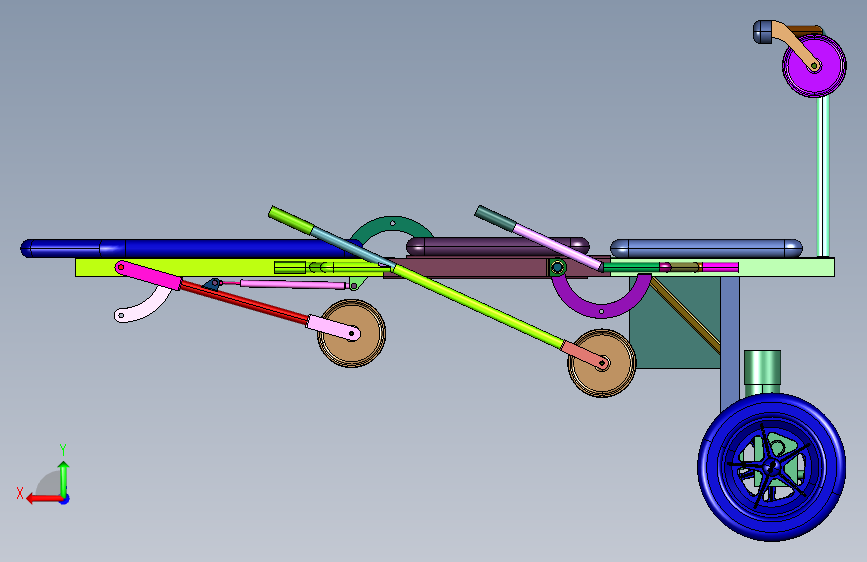Select the left tan caster wheel
The height and width of the screenshot is (562, 867).
tap(352, 334)
